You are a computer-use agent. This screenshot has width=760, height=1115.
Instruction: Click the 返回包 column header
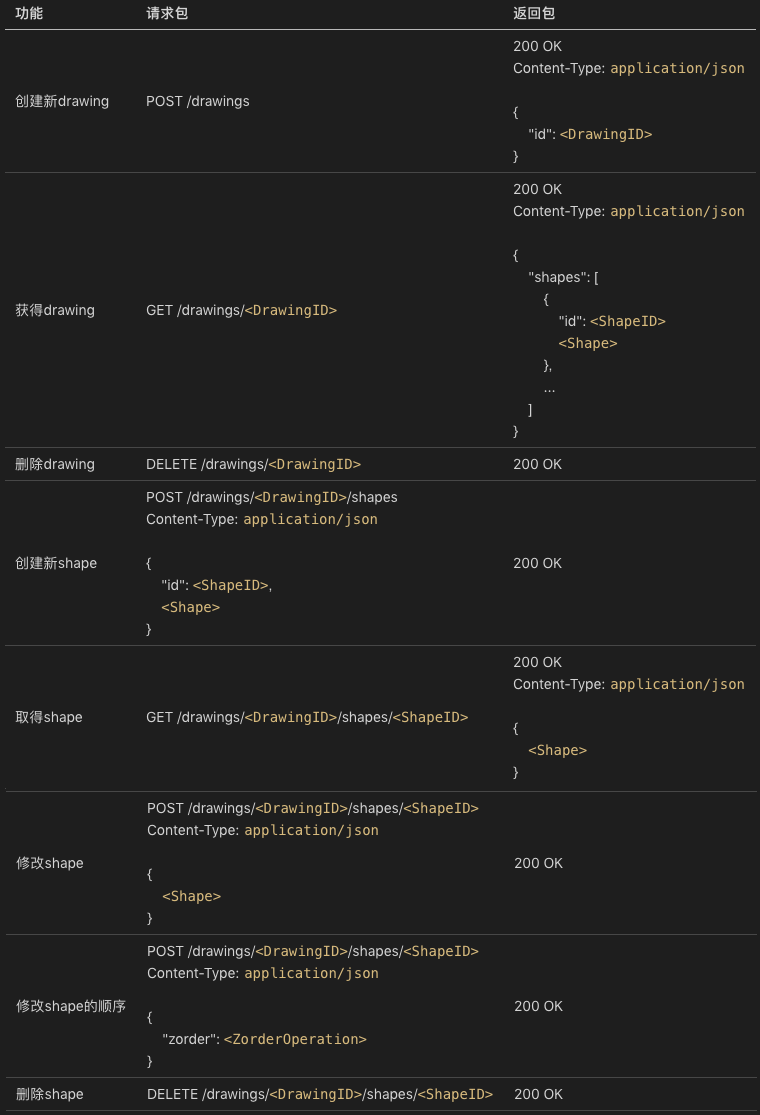click(x=534, y=14)
